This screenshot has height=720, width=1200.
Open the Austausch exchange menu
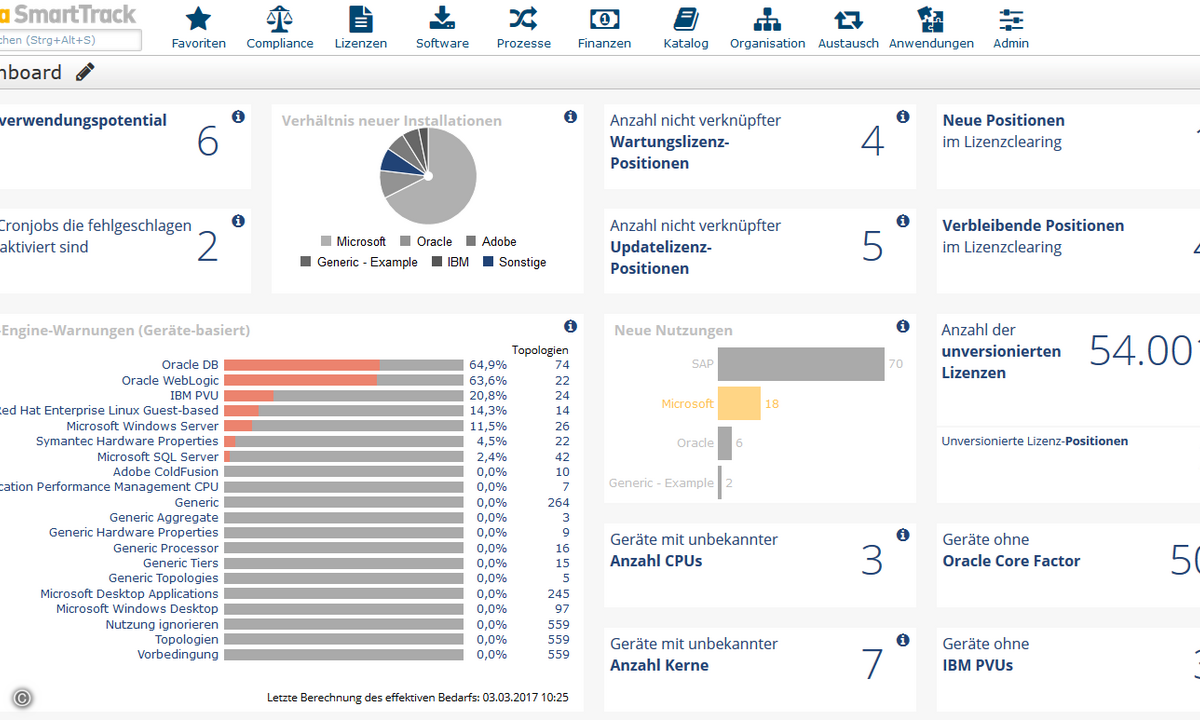pos(849,27)
